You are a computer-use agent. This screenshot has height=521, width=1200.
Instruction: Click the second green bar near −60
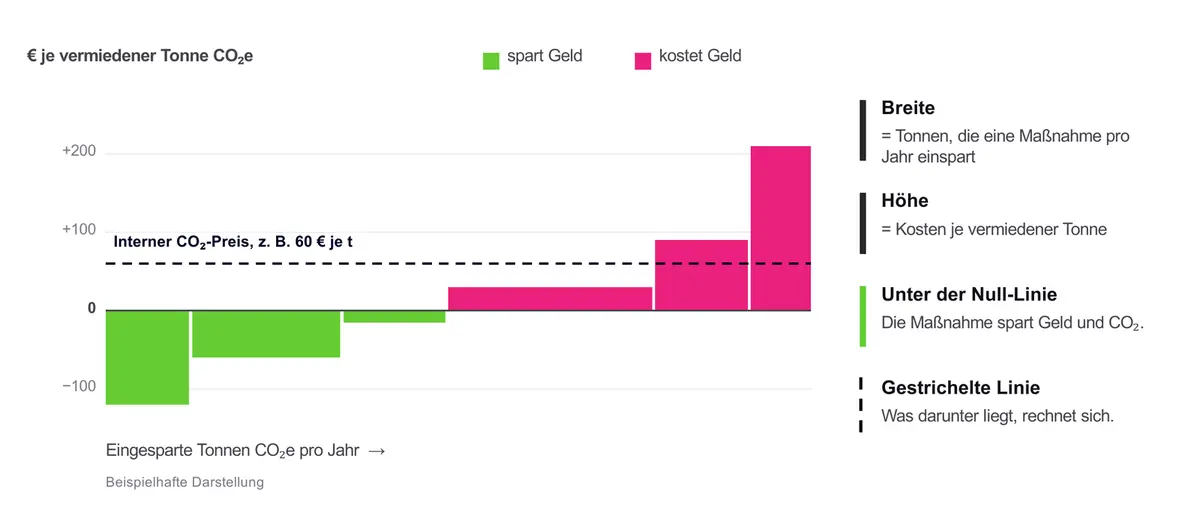point(266,334)
